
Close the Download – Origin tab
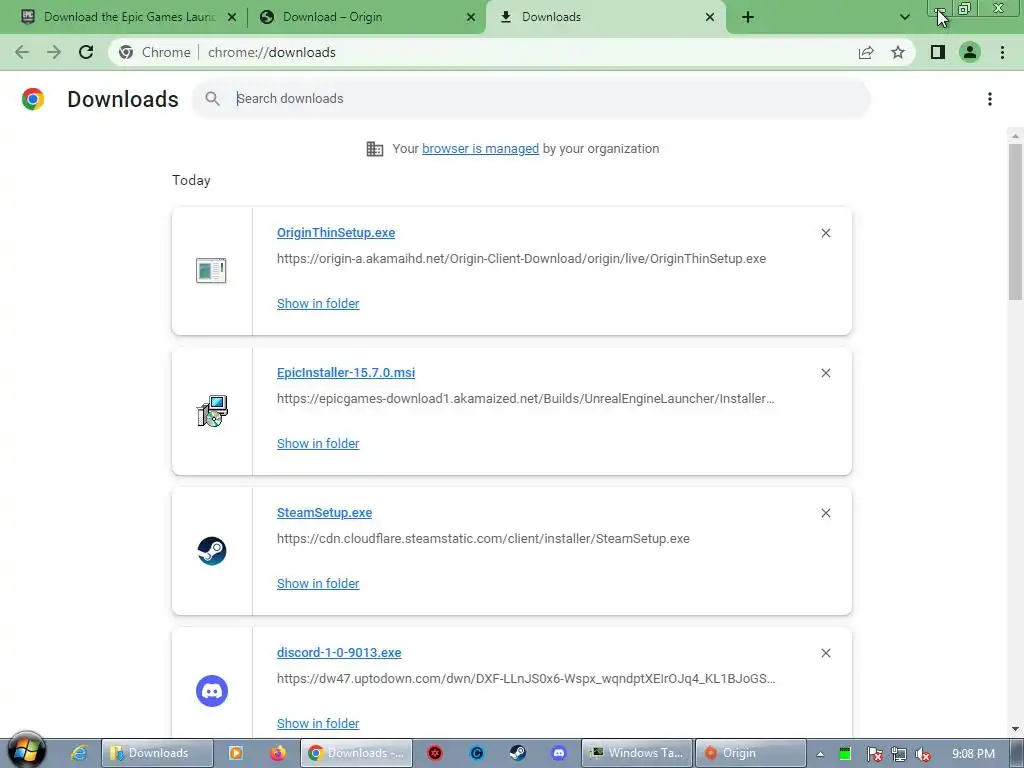click(x=471, y=17)
